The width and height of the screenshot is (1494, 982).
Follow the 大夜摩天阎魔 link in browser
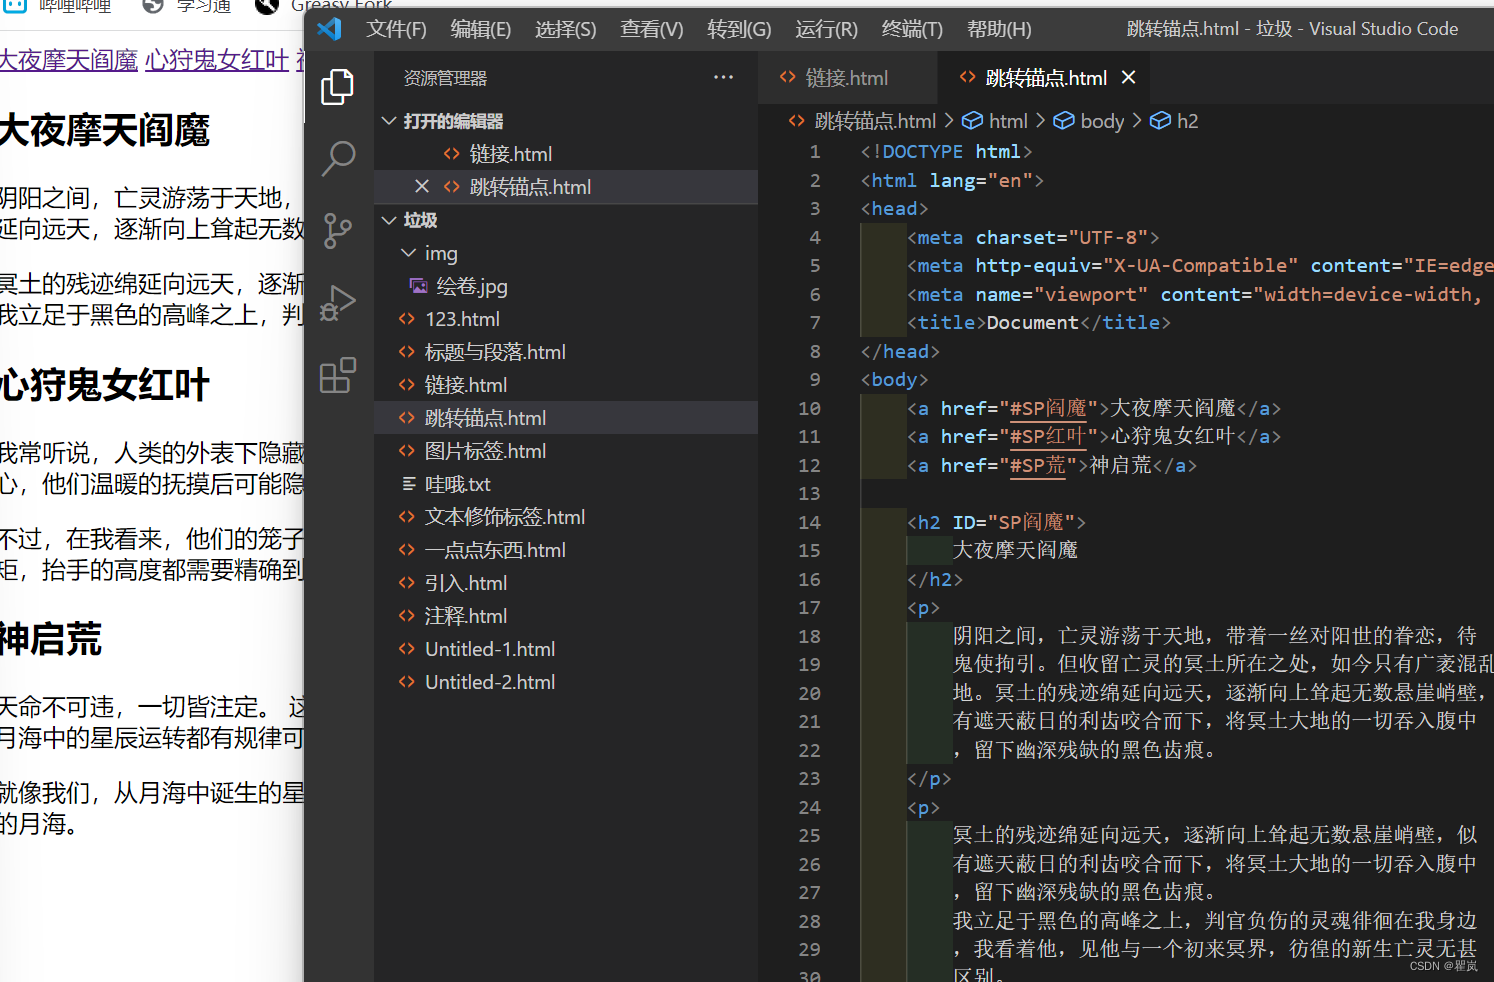tap(69, 60)
